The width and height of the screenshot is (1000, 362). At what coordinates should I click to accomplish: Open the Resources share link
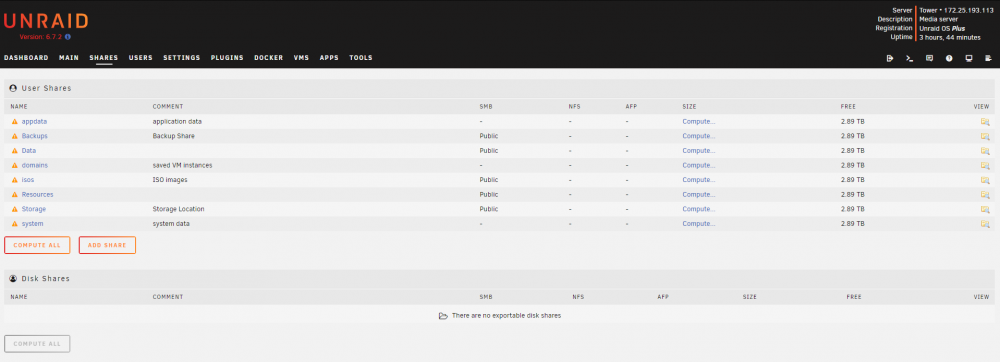38,194
